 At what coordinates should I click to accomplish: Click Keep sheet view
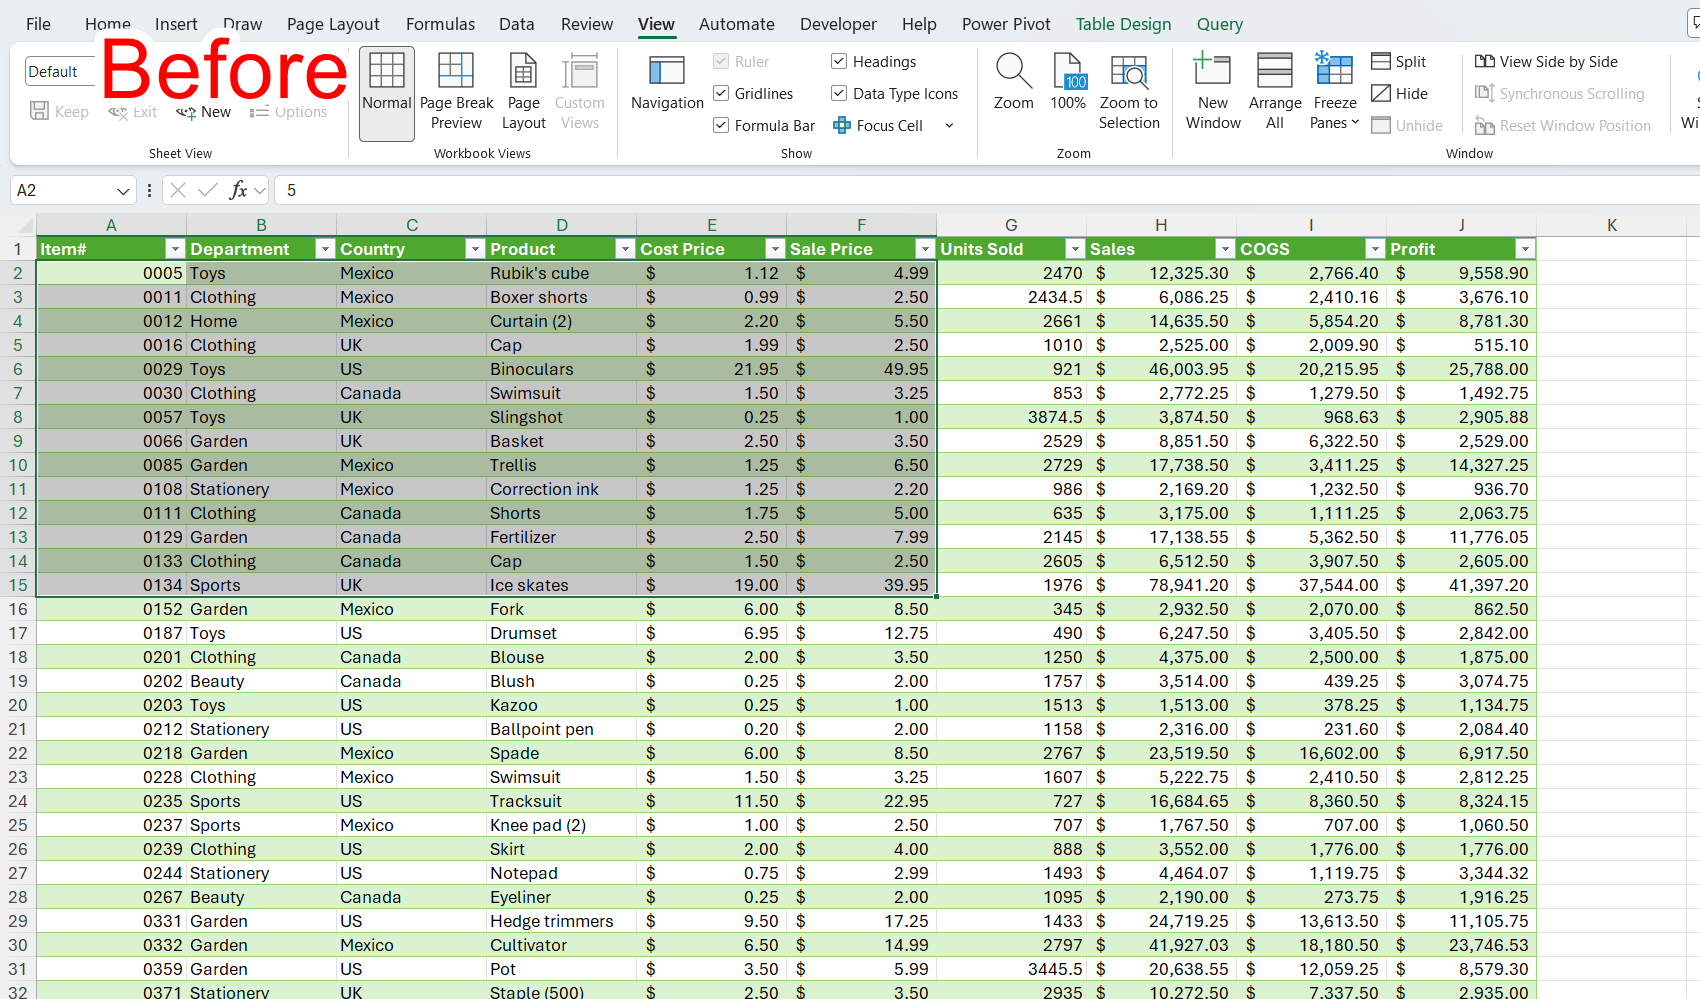[59, 112]
